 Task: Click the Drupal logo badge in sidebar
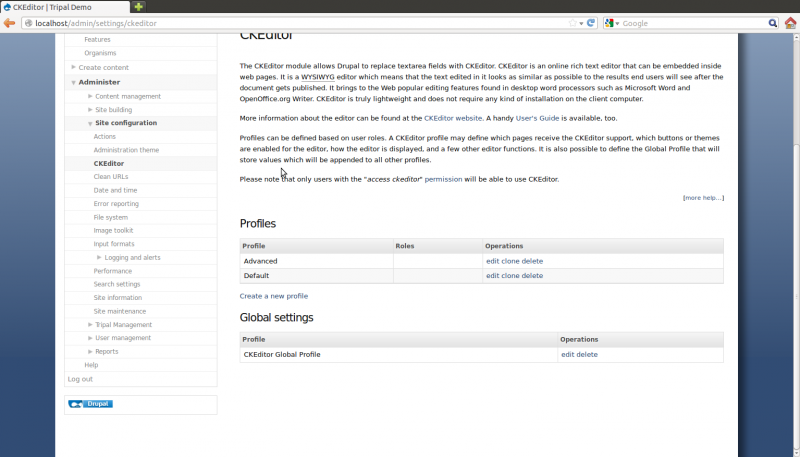[x=90, y=404]
